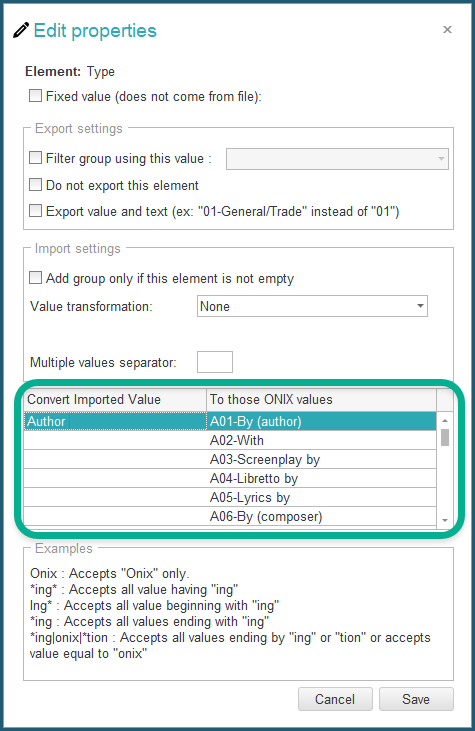Click the To those ONIX values header

pos(321,400)
